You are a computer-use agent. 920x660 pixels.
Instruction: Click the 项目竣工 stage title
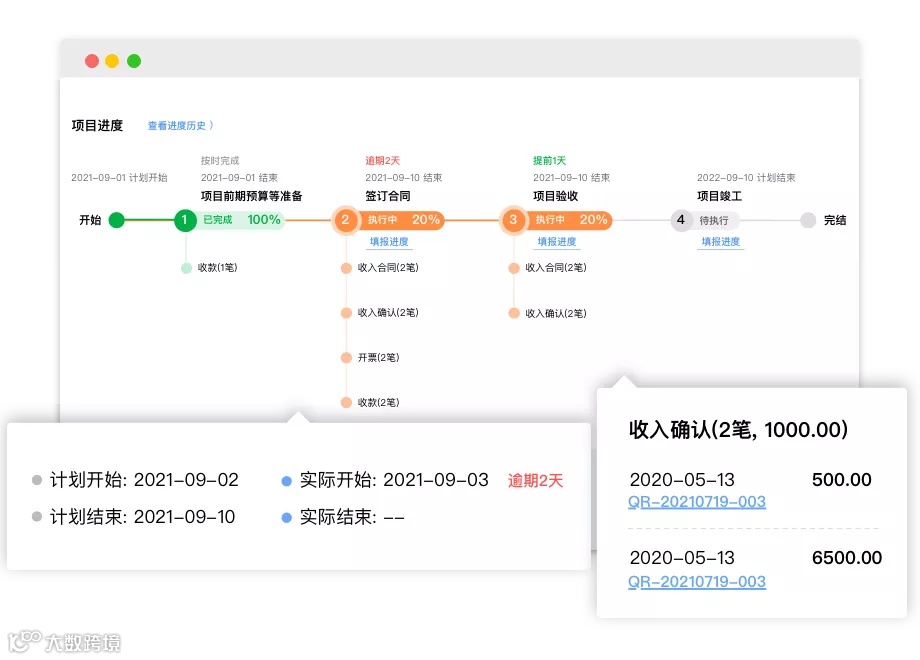tap(719, 196)
